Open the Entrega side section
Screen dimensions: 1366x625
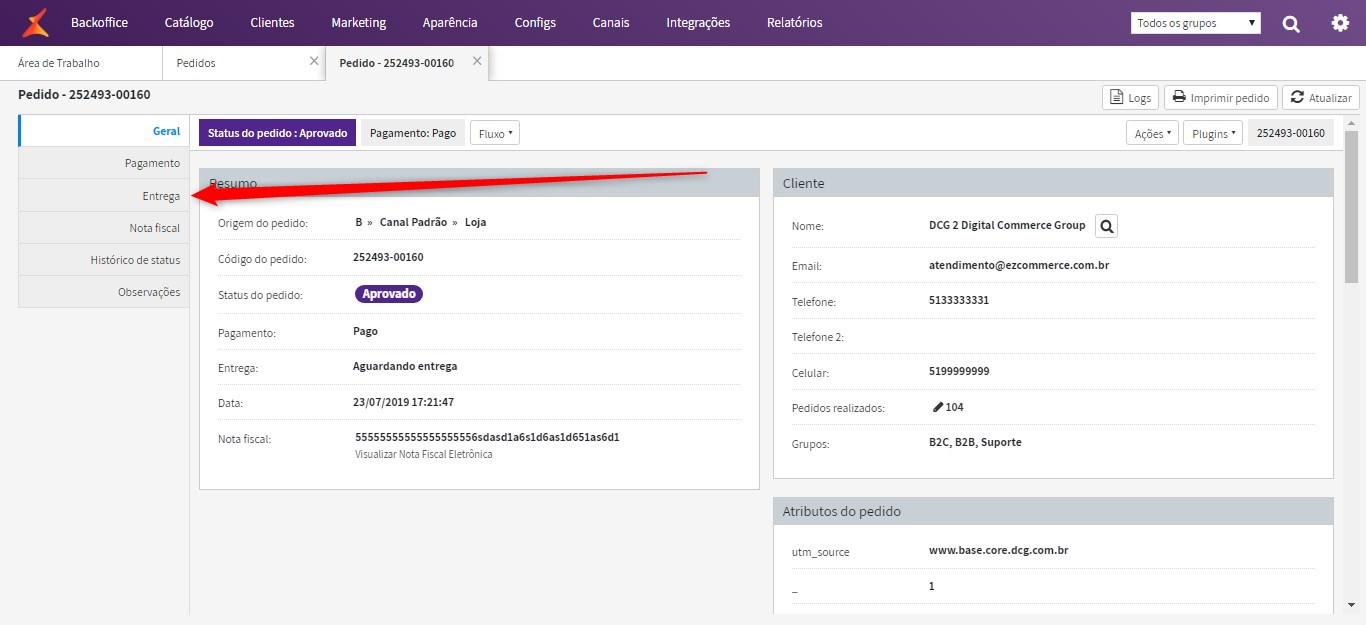tap(104, 196)
